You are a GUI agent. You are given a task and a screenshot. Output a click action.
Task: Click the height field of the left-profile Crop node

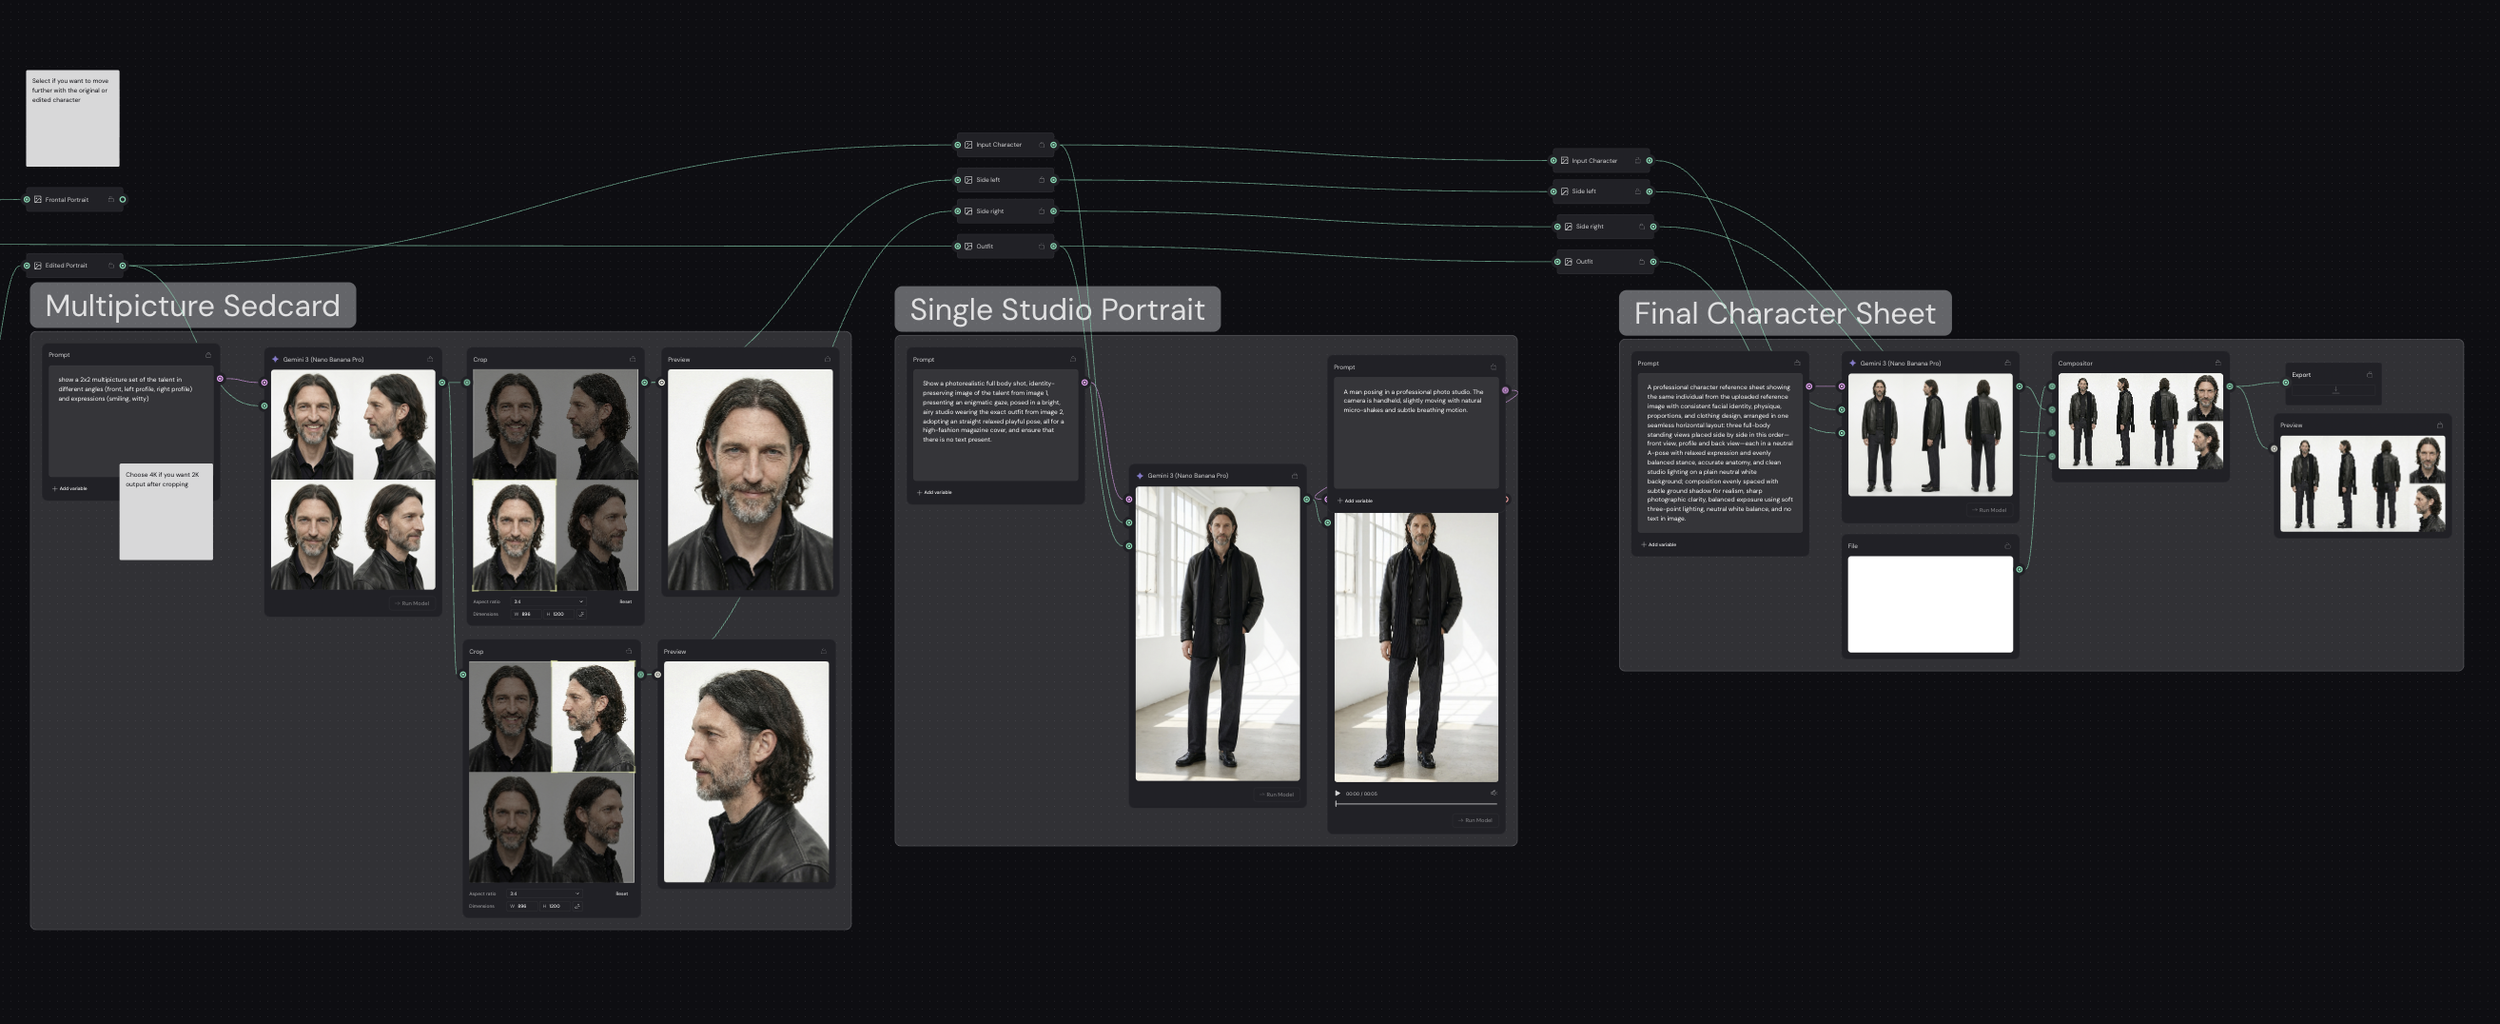[555, 906]
